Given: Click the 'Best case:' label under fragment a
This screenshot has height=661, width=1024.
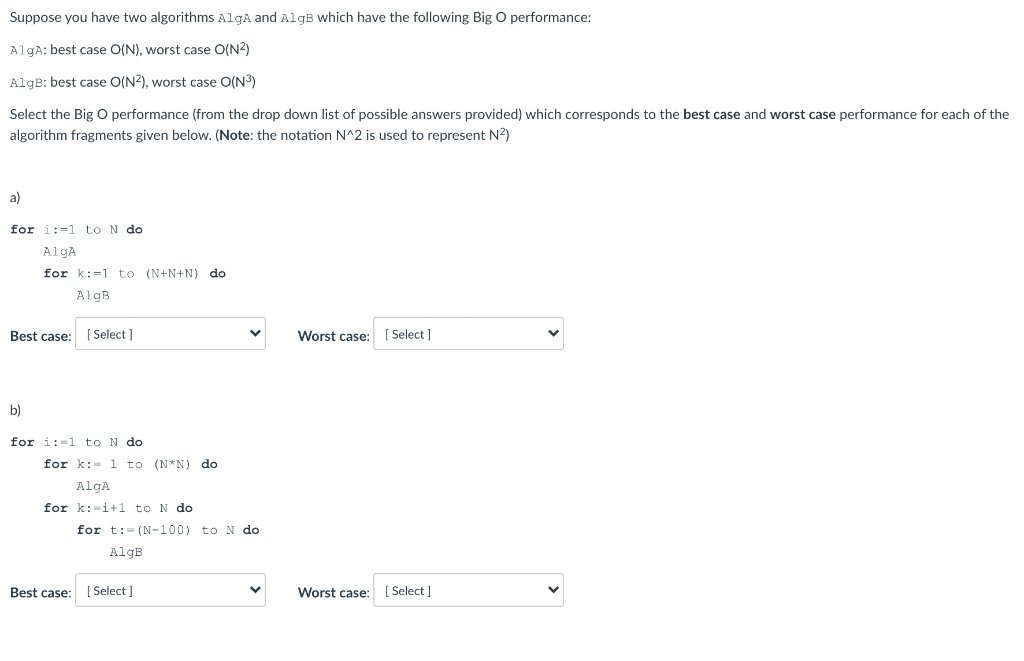Looking at the screenshot, I should click(x=40, y=336).
